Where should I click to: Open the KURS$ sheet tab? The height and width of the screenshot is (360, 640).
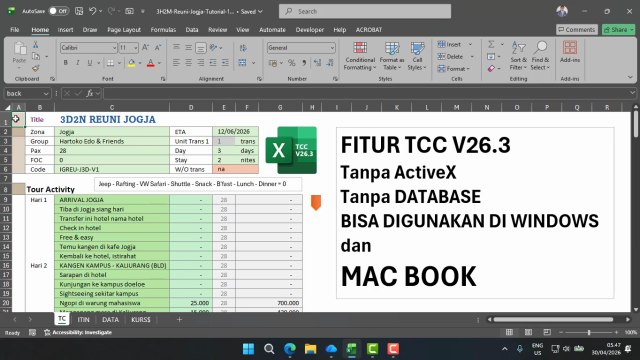click(x=141, y=320)
